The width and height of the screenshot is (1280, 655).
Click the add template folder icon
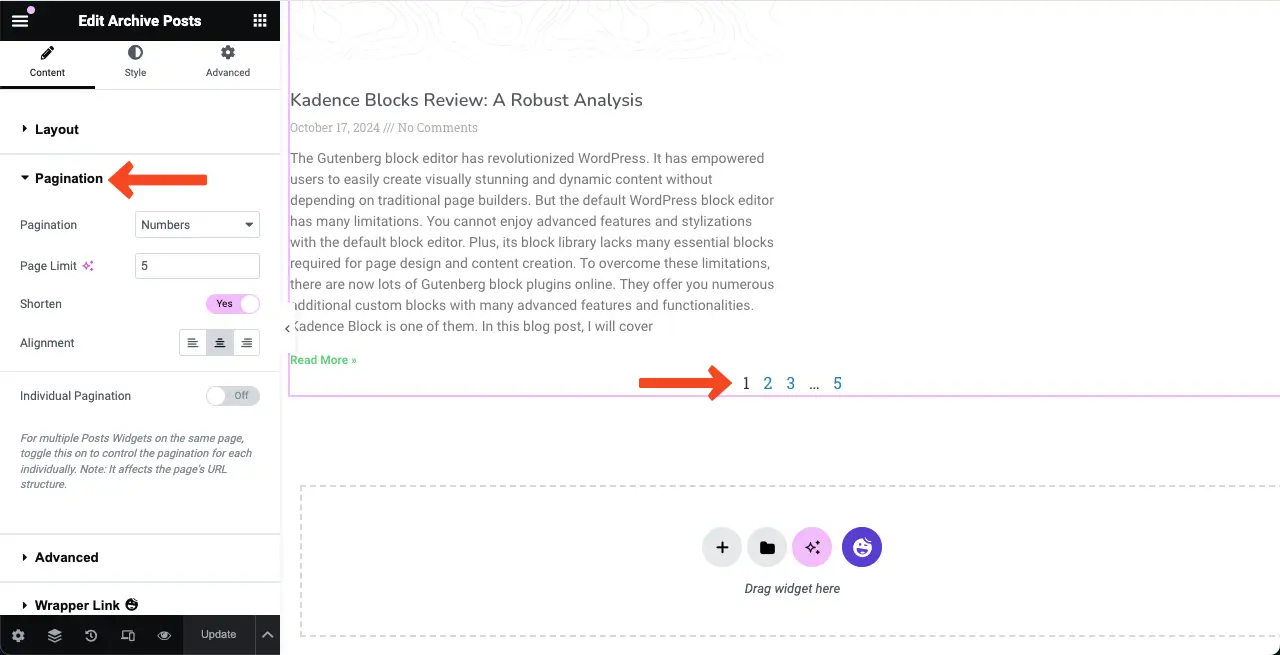(767, 547)
